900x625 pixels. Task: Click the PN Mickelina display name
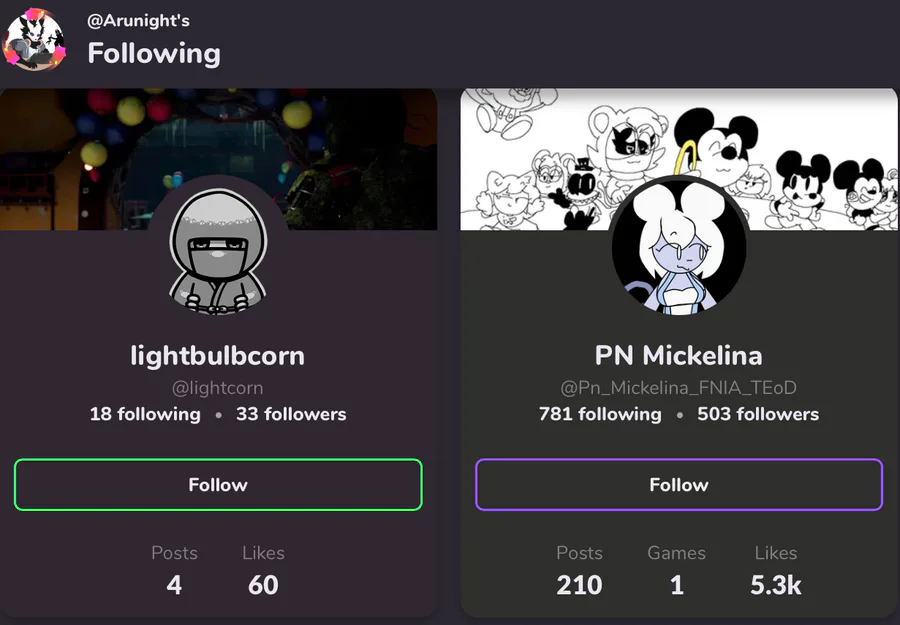point(679,355)
